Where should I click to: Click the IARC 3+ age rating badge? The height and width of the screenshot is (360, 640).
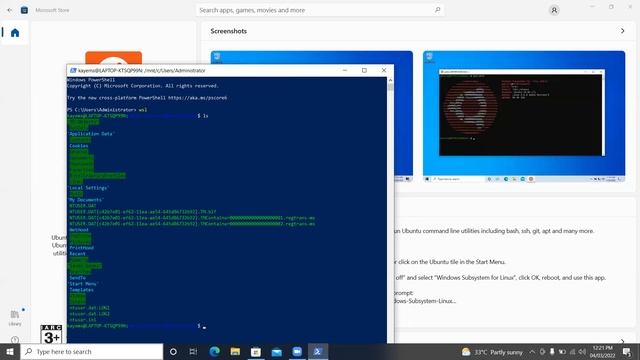point(51,334)
